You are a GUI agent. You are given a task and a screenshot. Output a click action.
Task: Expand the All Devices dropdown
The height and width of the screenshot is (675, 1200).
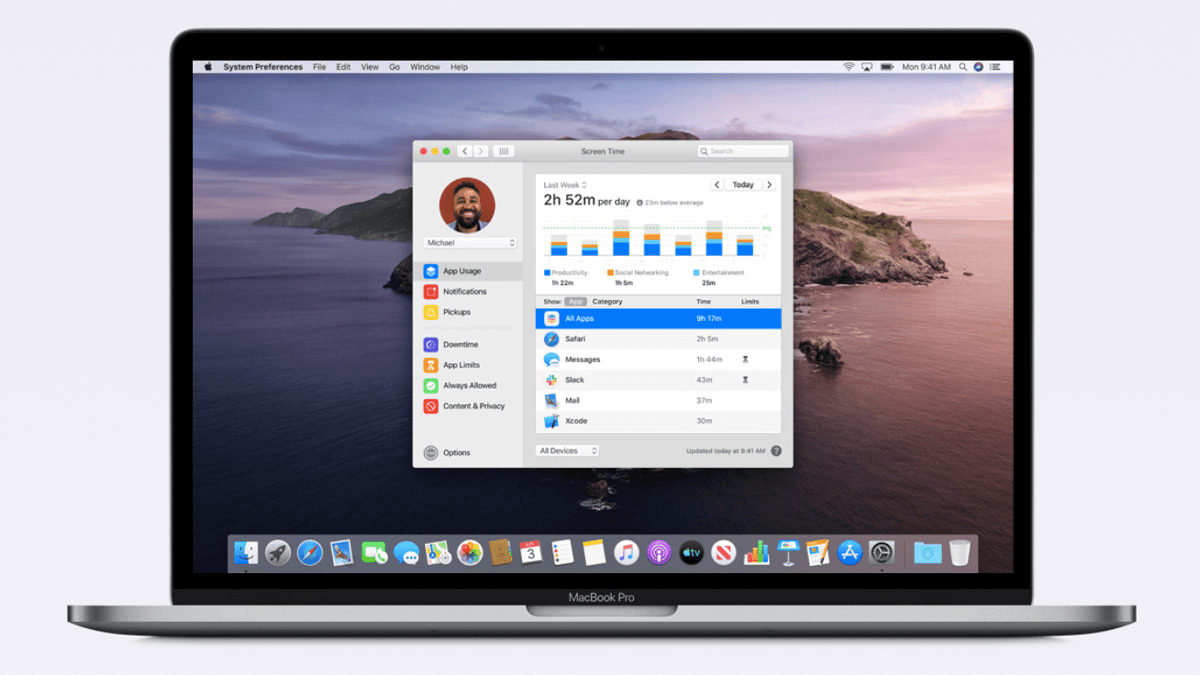tap(567, 451)
